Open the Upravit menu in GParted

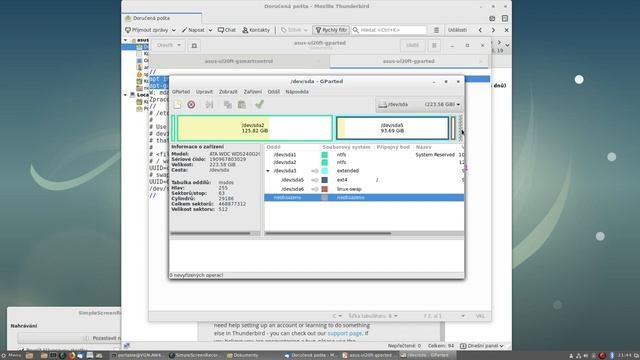click(x=204, y=92)
